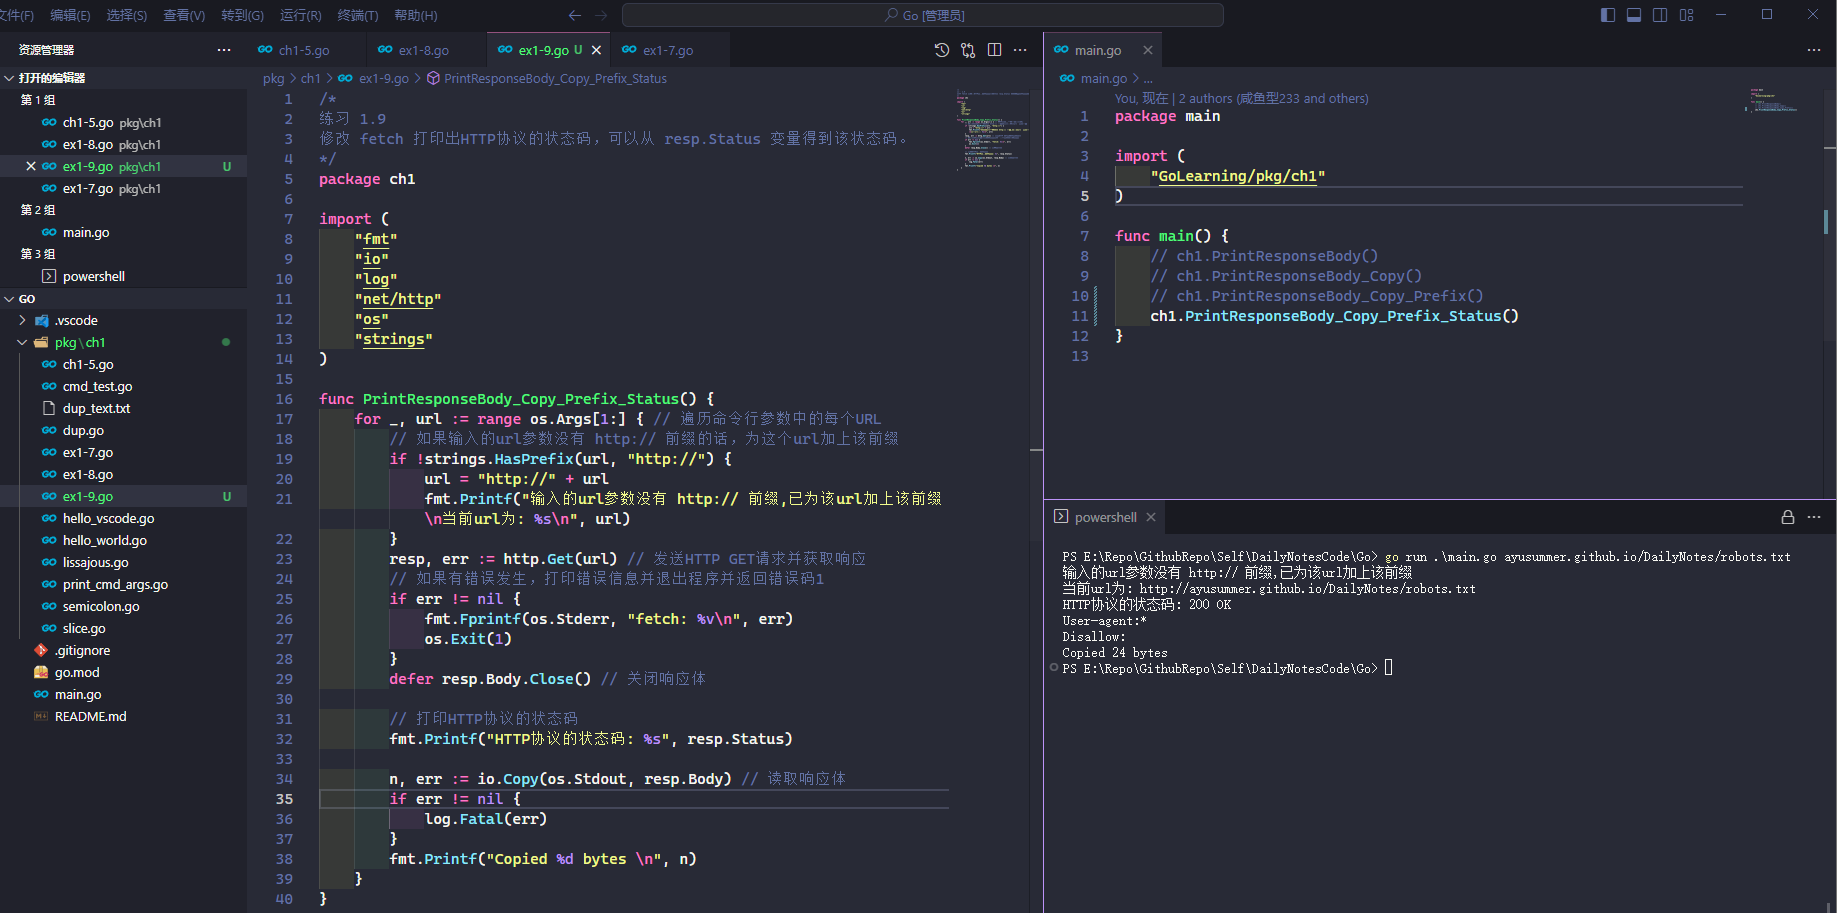1837x913 pixels.
Task: Close the powershell terminal tab
Action: pyautogui.click(x=1151, y=517)
